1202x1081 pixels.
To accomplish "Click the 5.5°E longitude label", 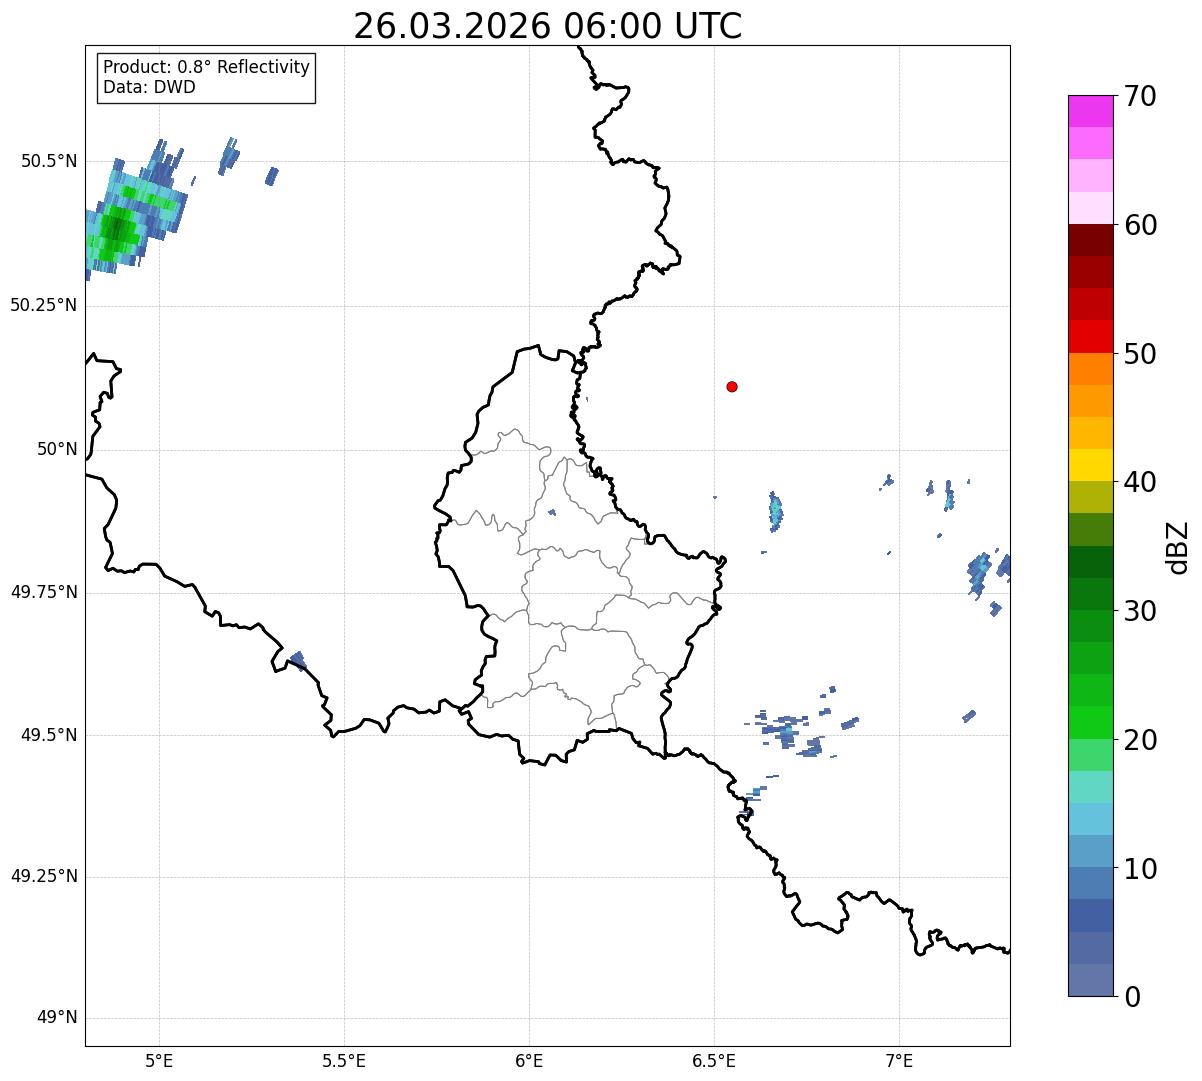I will point(344,1060).
